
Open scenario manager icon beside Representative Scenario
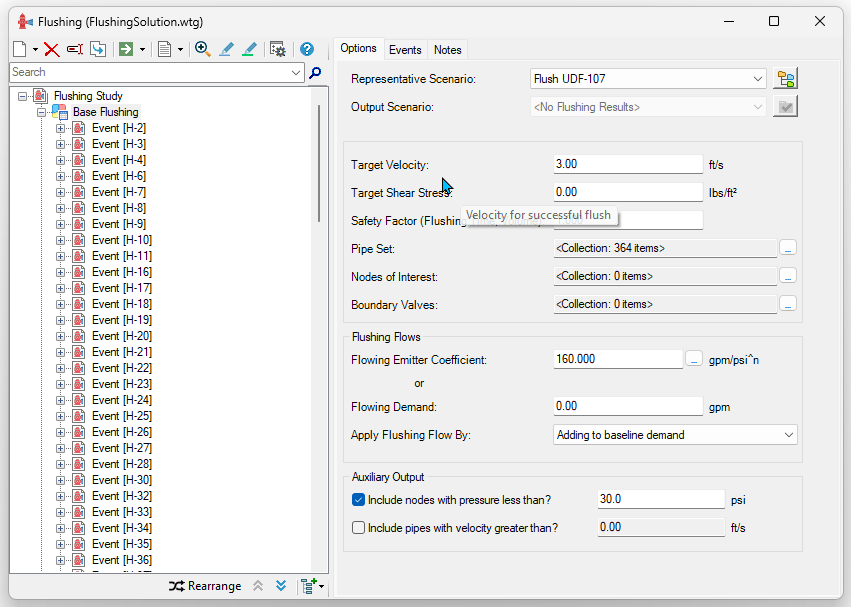pos(785,79)
